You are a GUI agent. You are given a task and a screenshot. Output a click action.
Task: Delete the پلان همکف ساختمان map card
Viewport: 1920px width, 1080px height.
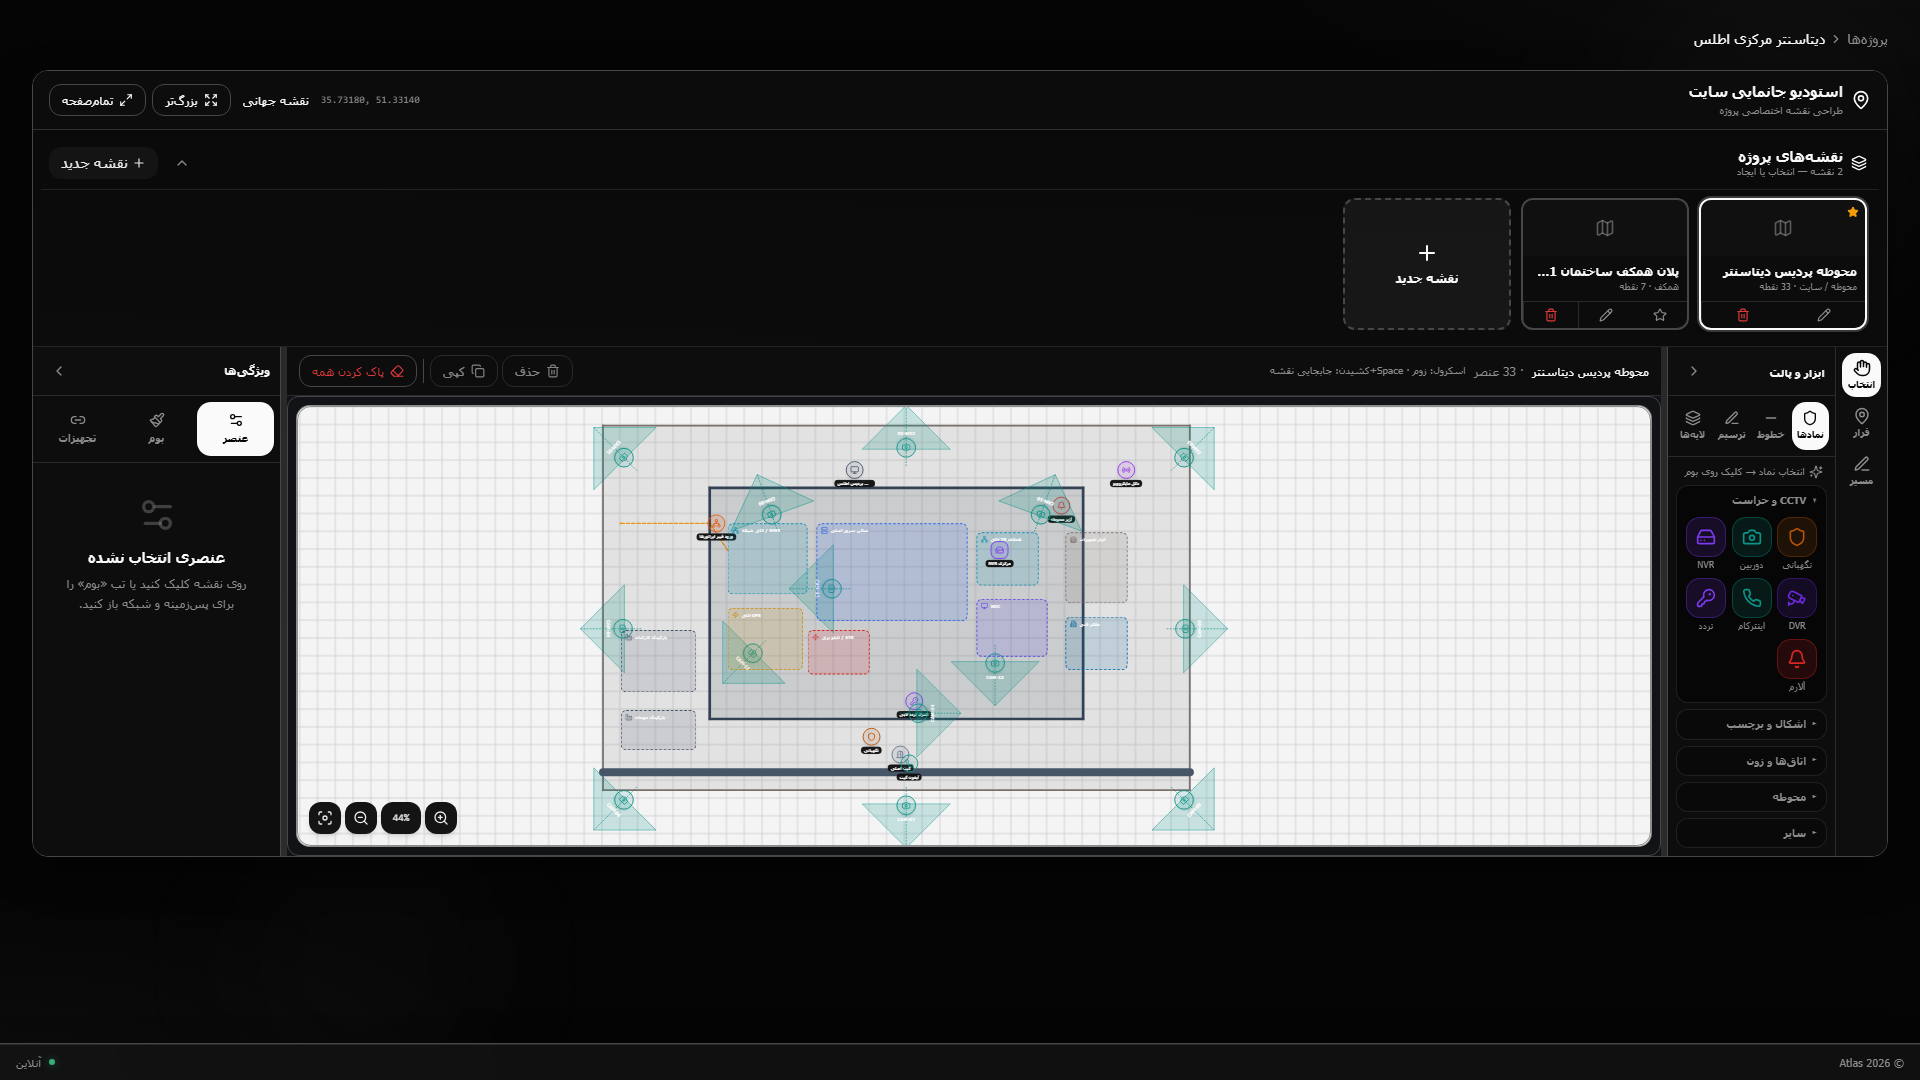[x=1551, y=315]
